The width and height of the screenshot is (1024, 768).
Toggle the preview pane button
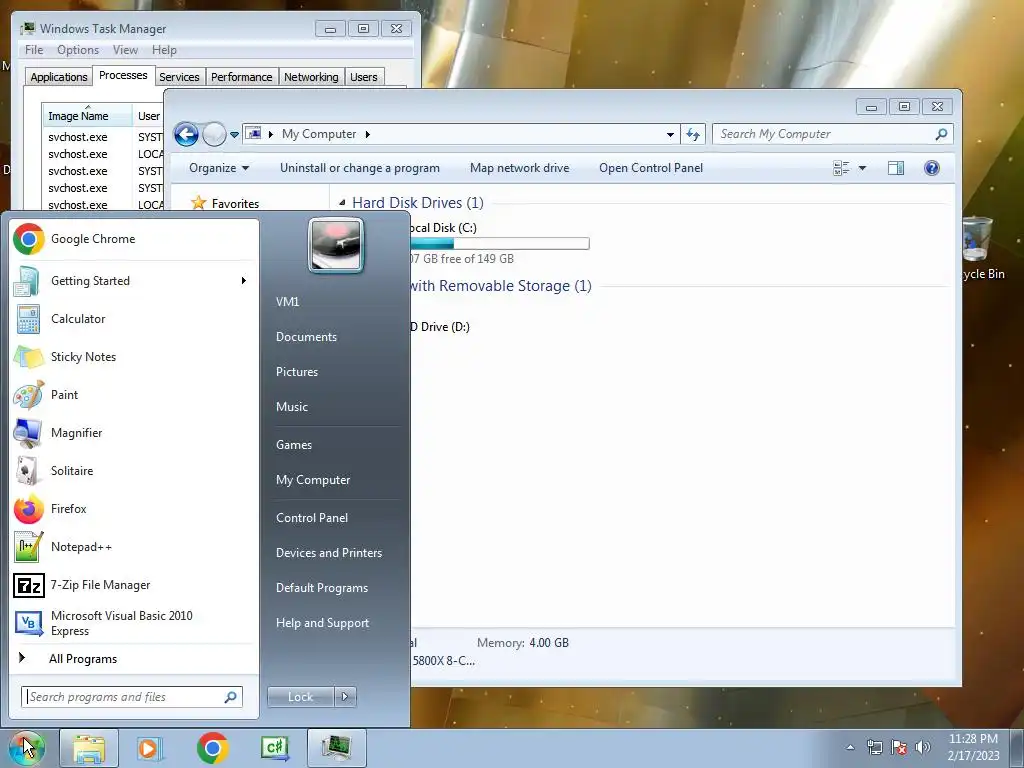(x=896, y=168)
